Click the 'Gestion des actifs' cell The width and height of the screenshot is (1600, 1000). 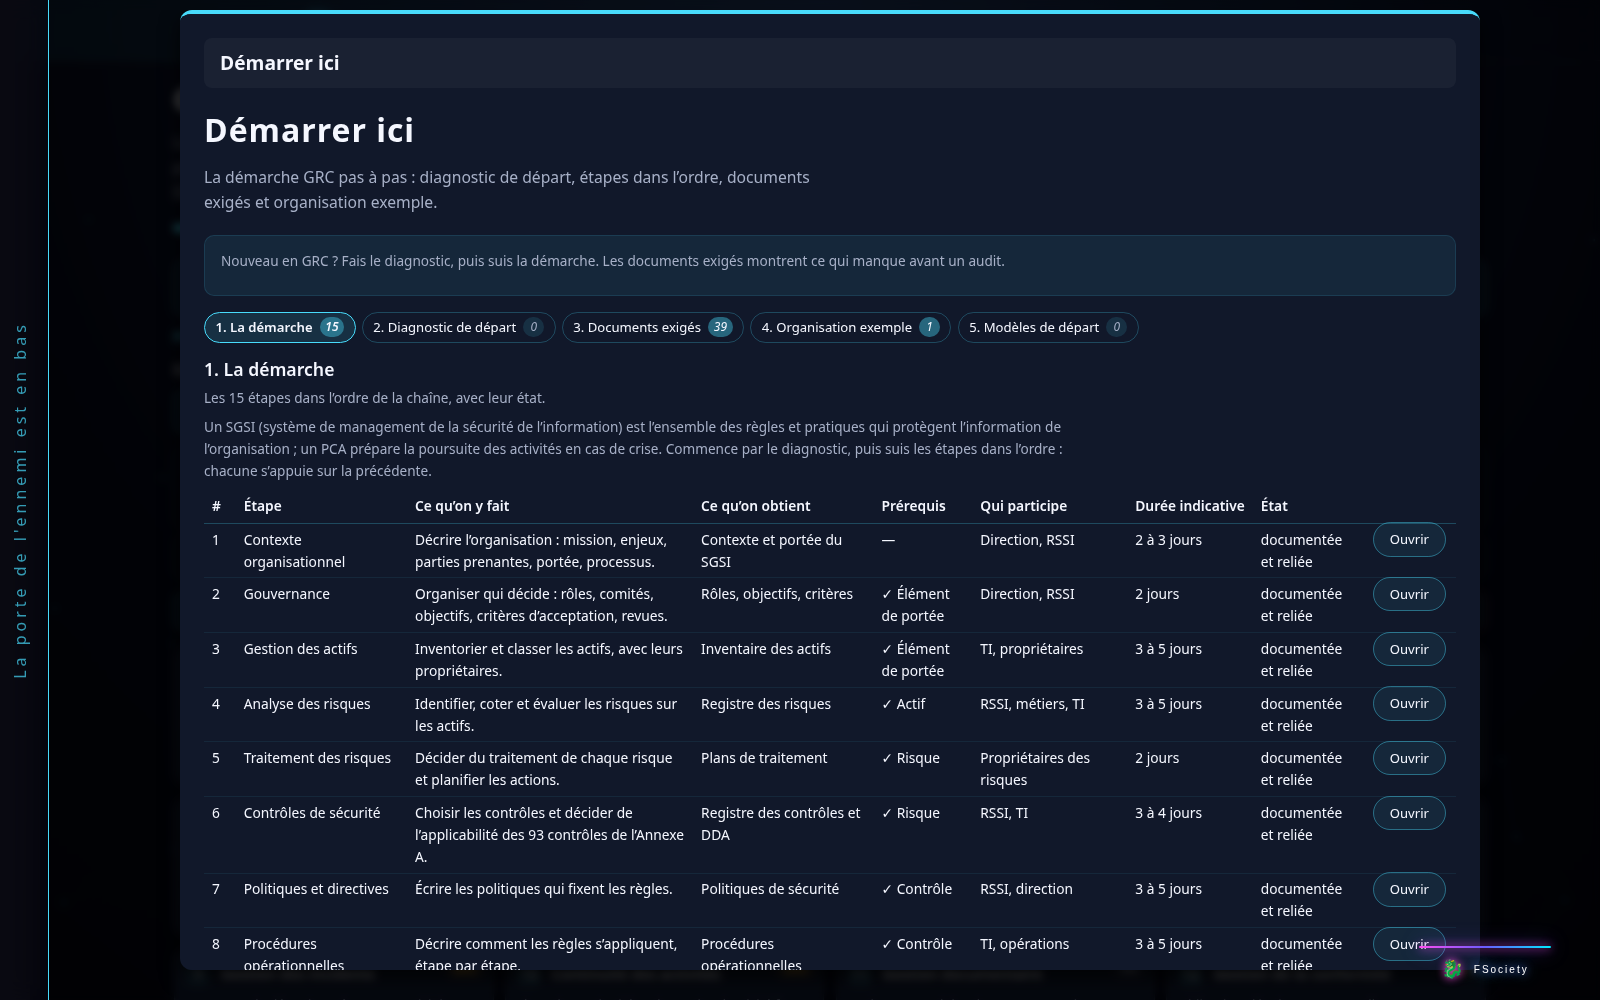tap(300, 649)
